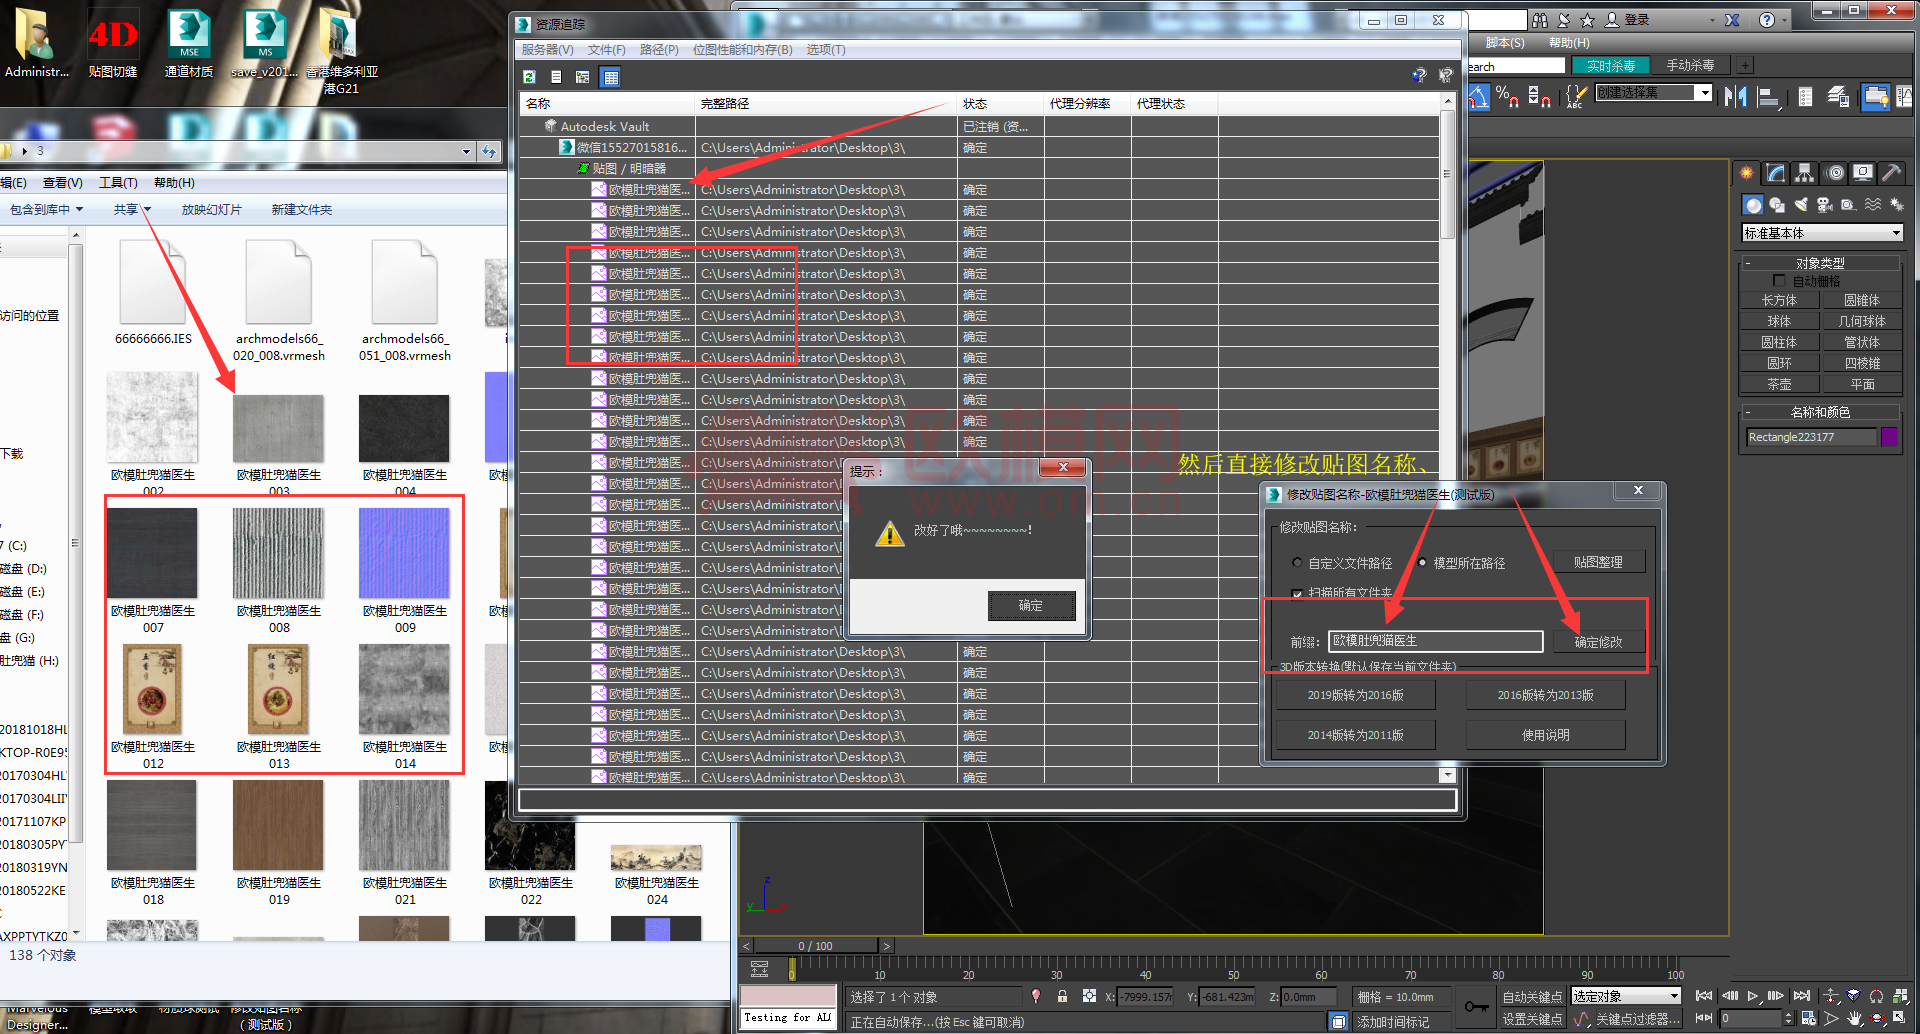Image resolution: width=1920 pixels, height=1034 pixels.
Task: Select the Geometry category sphere icon
Action: coord(1753,205)
